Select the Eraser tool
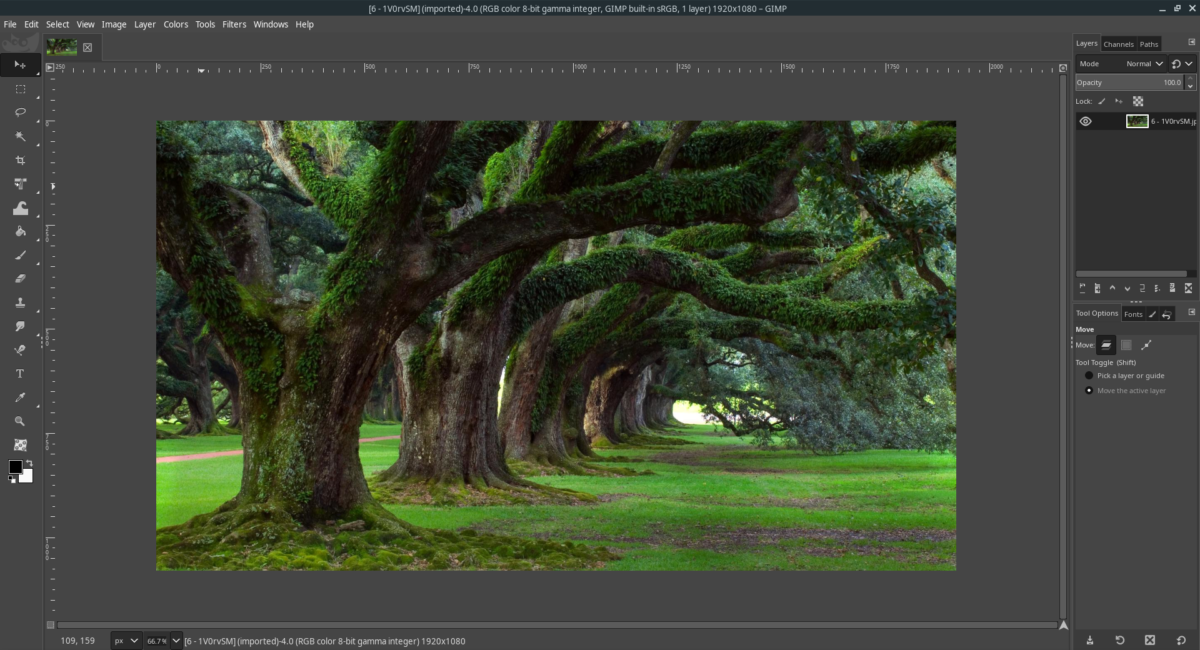The width and height of the screenshot is (1200, 650). pos(20,279)
